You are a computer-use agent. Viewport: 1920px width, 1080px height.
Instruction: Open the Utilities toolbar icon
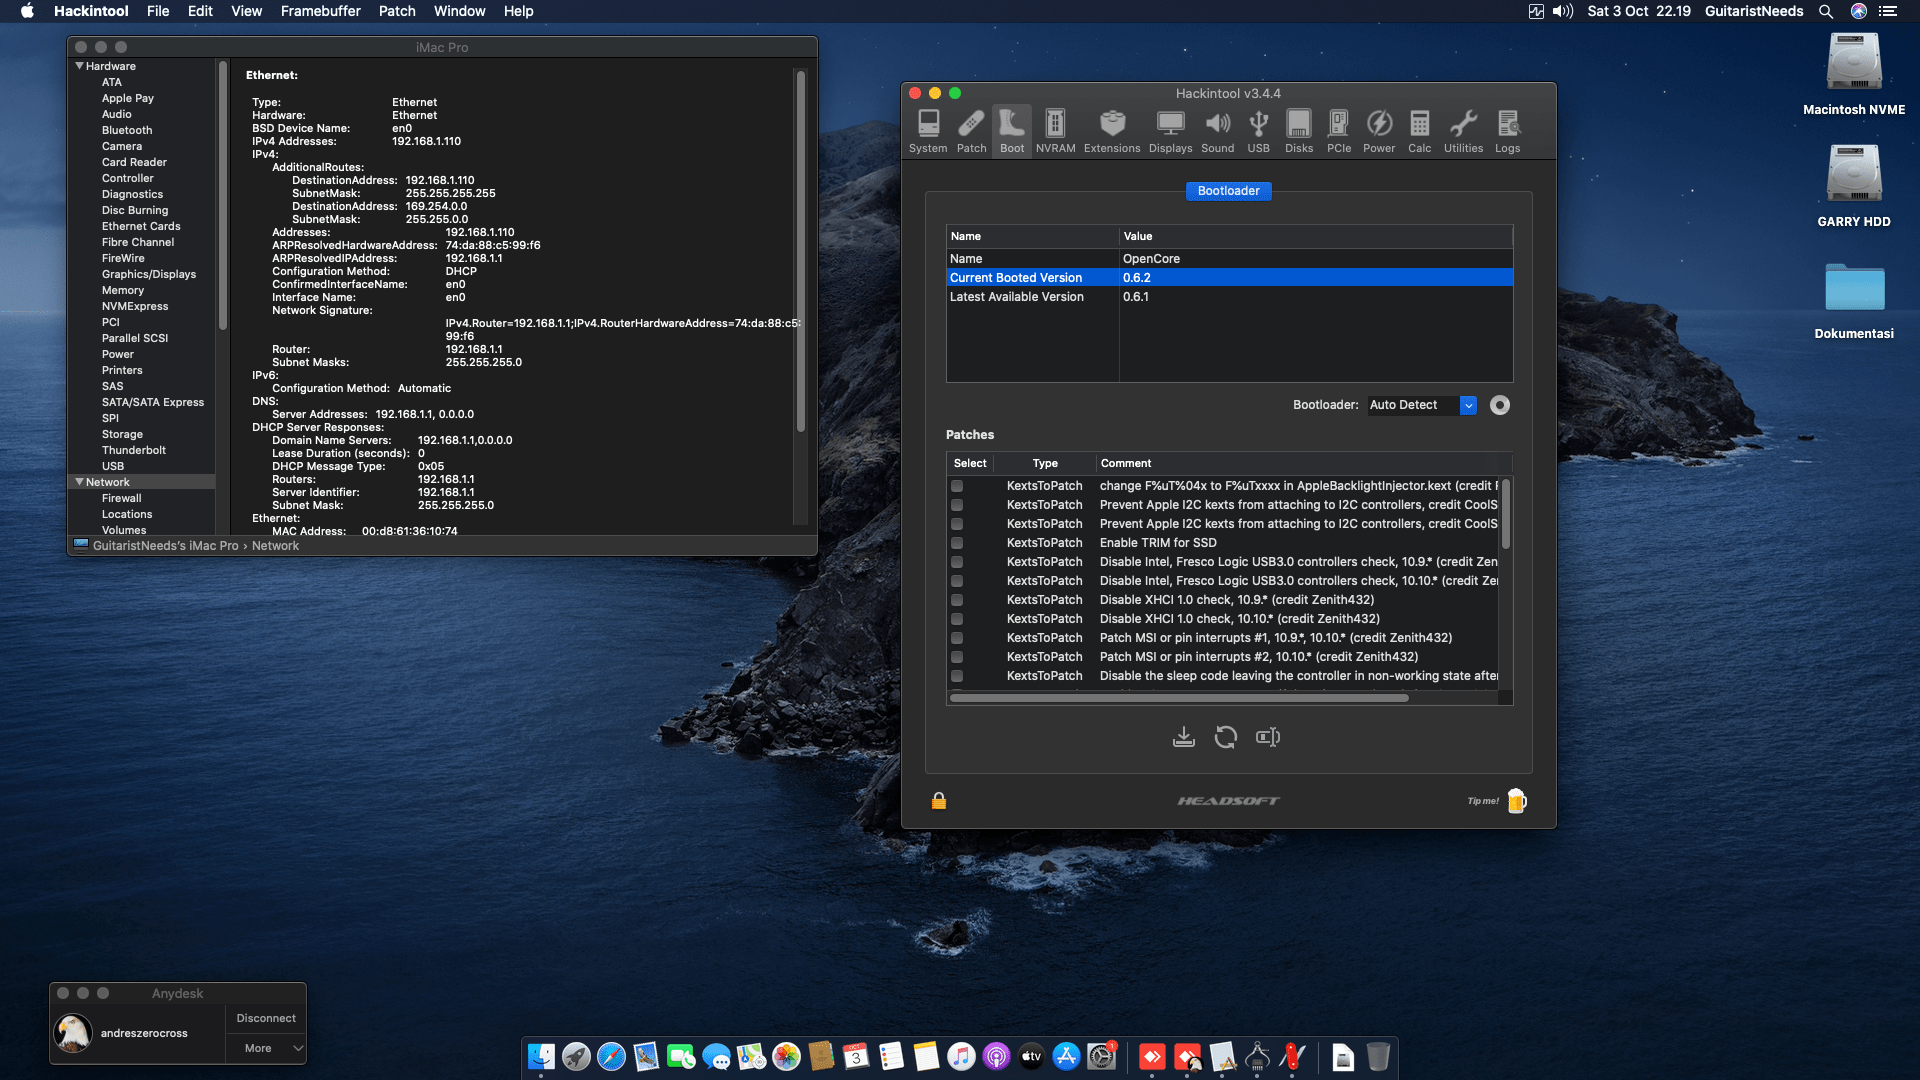coord(1463,131)
